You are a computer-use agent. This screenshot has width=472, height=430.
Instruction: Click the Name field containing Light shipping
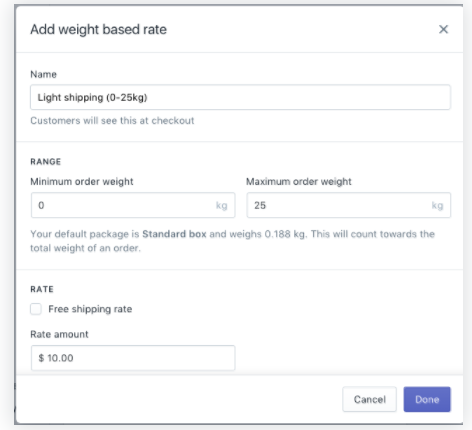tap(240, 97)
